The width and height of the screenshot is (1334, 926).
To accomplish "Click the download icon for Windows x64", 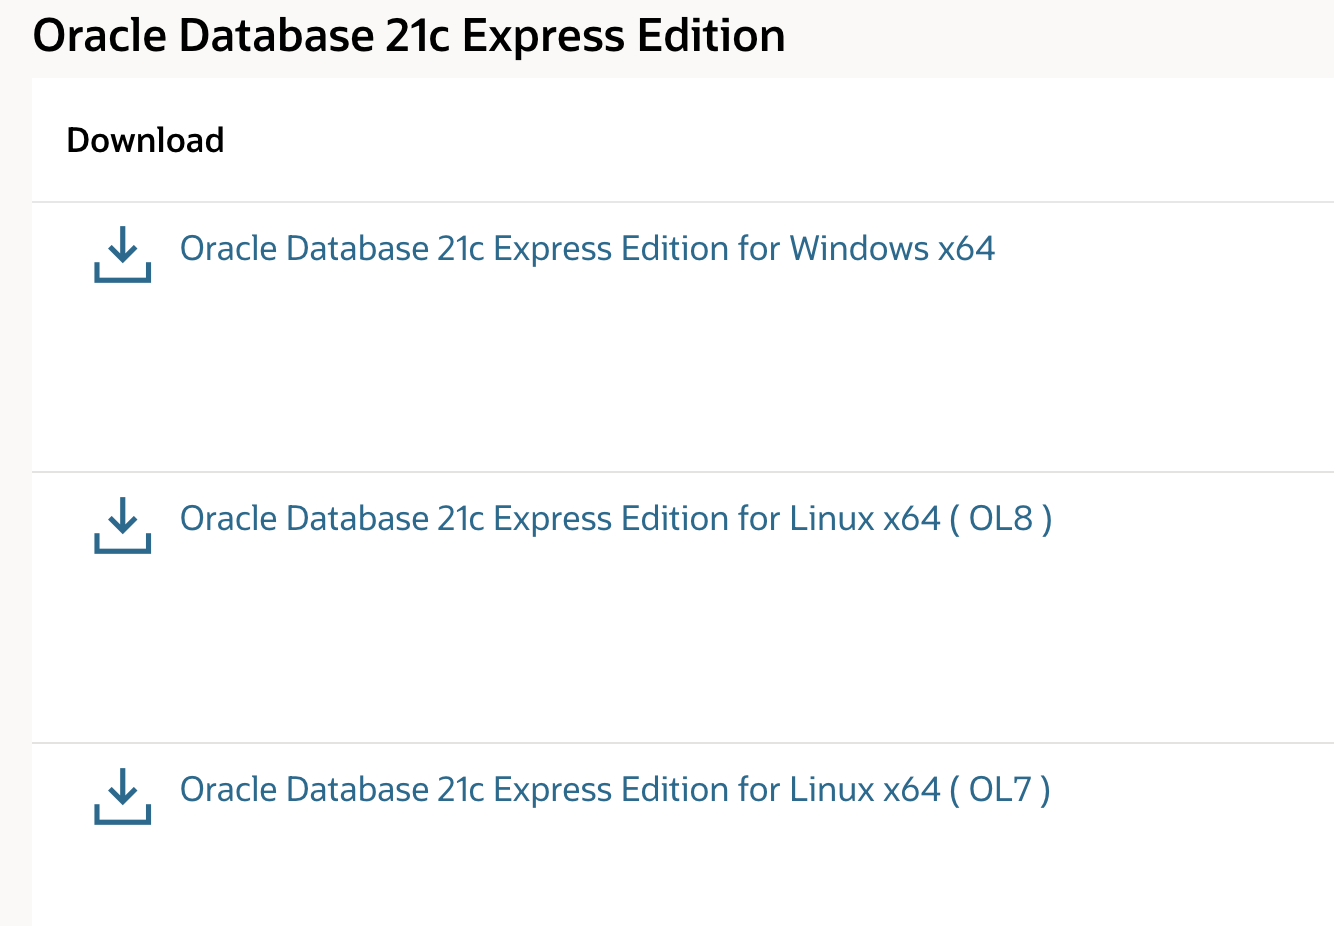I will [x=122, y=254].
